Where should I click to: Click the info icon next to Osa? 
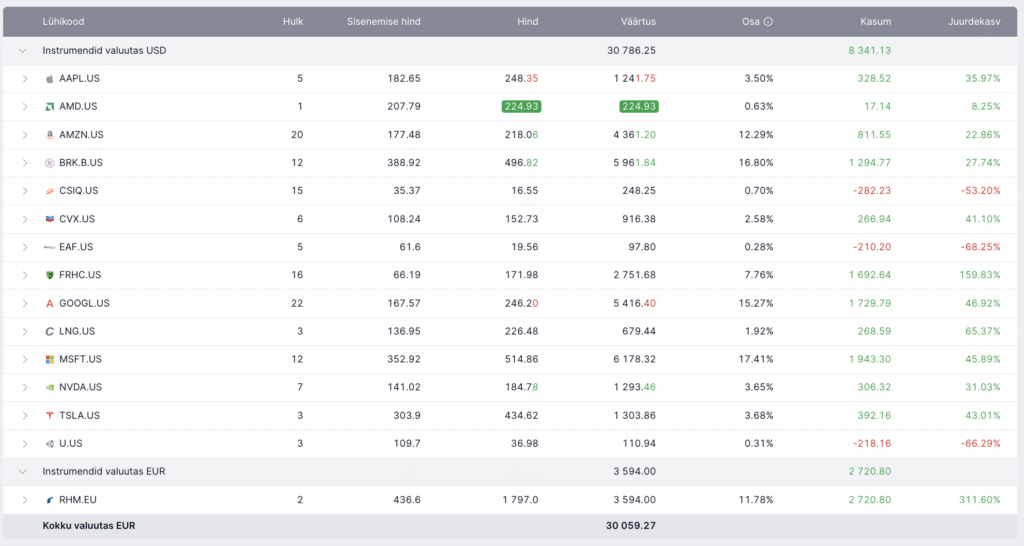click(x=768, y=22)
